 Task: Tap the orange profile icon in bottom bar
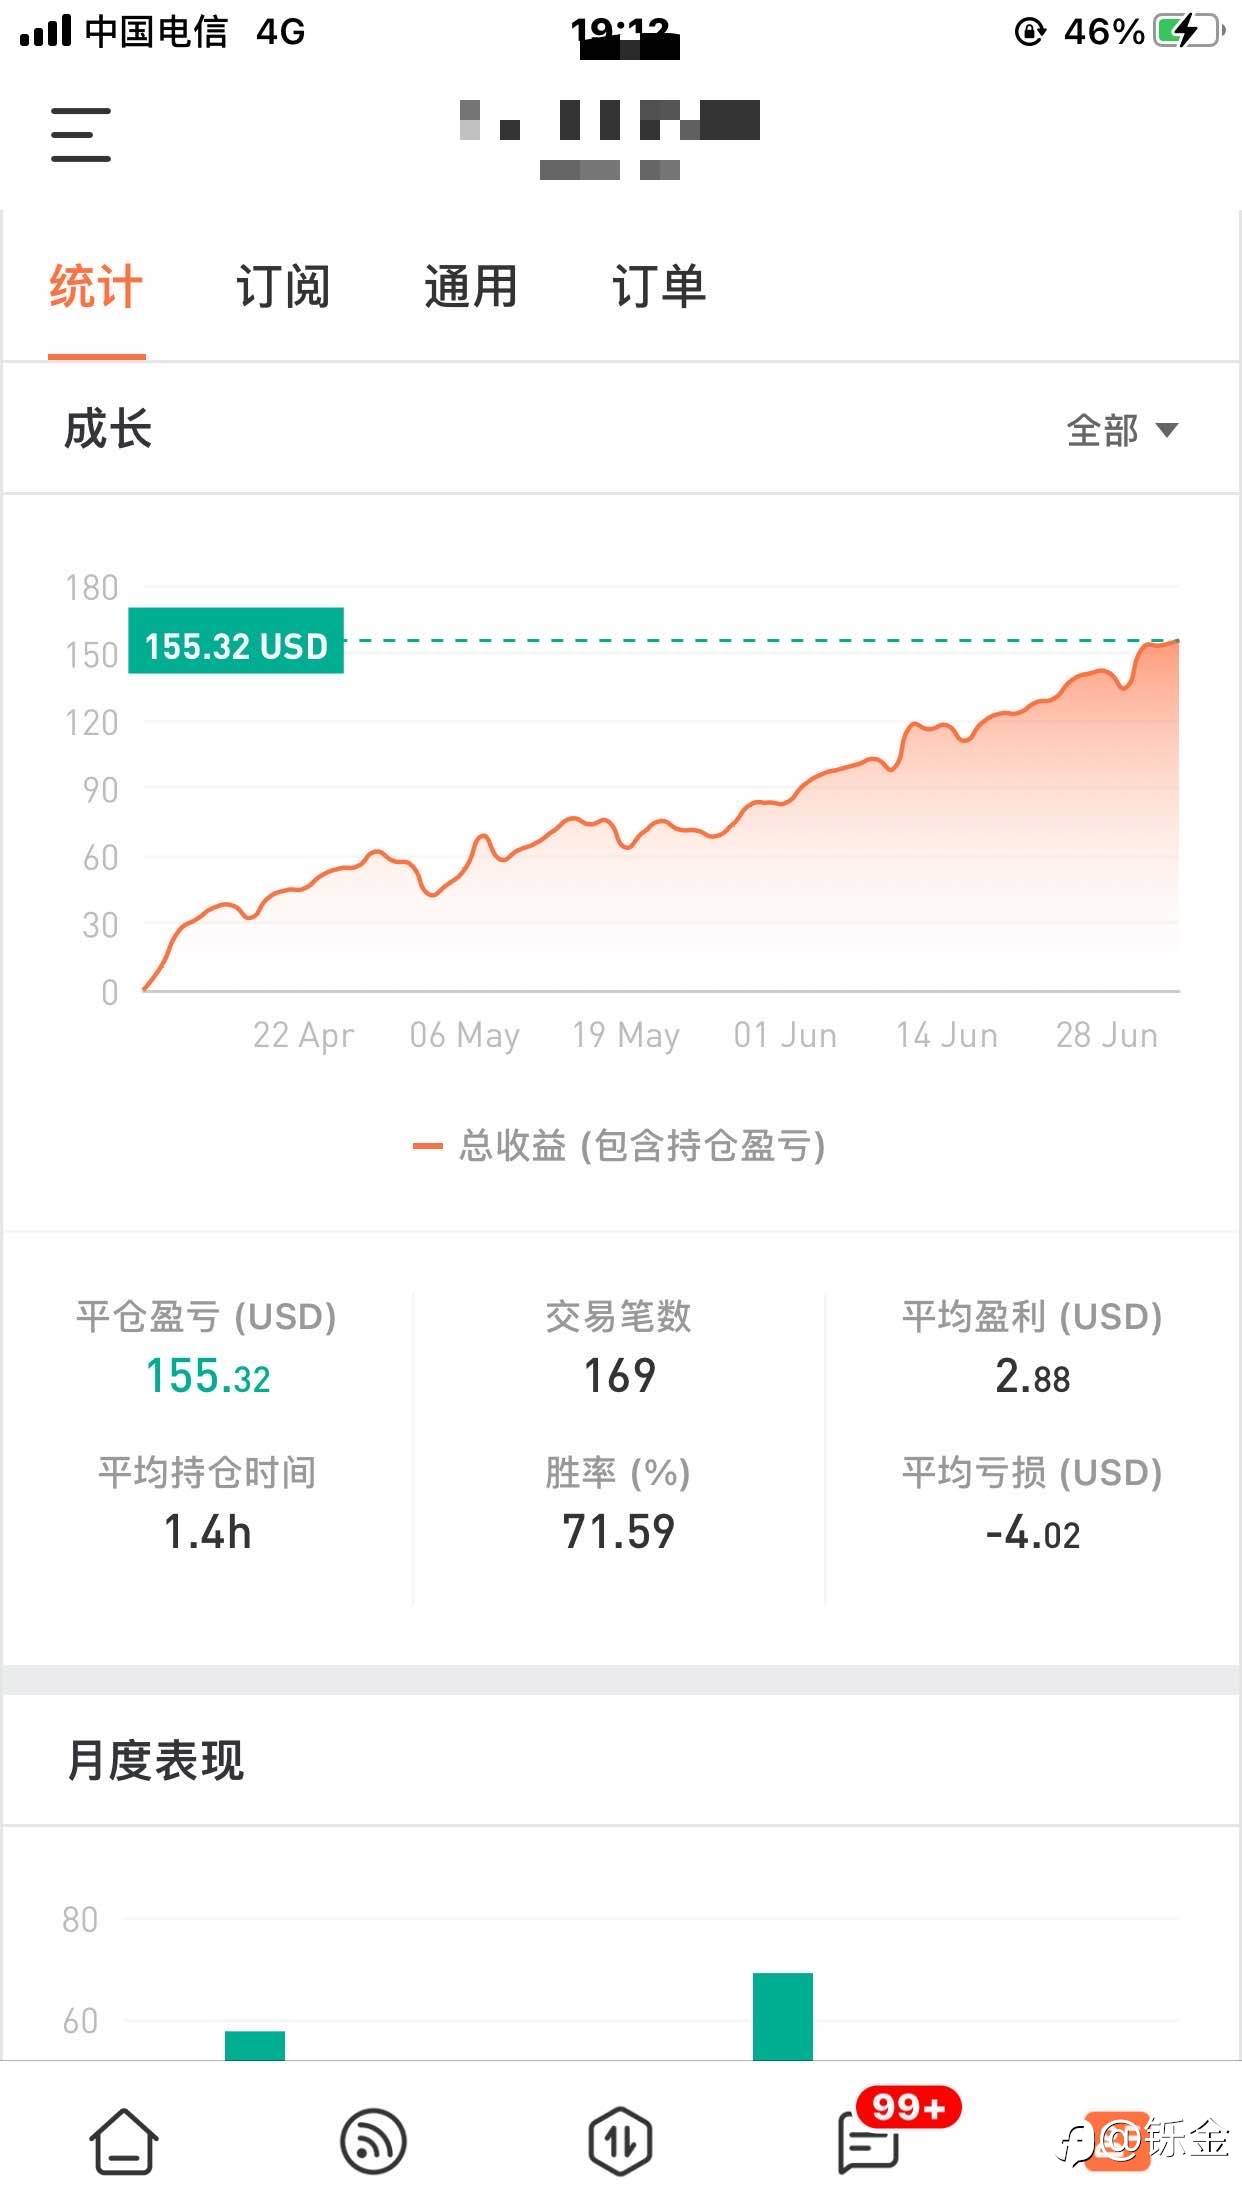(x=1117, y=2142)
